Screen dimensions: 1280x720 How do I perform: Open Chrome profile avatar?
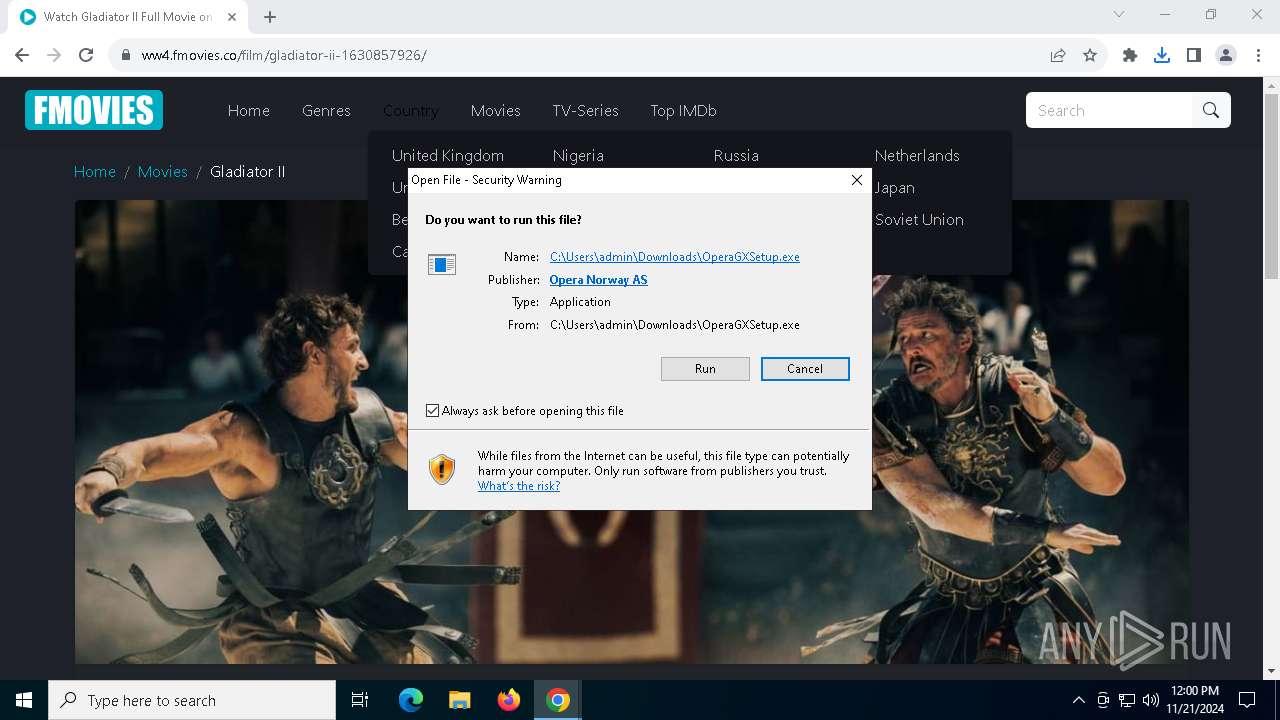pyautogui.click(x=1226, y=55)
